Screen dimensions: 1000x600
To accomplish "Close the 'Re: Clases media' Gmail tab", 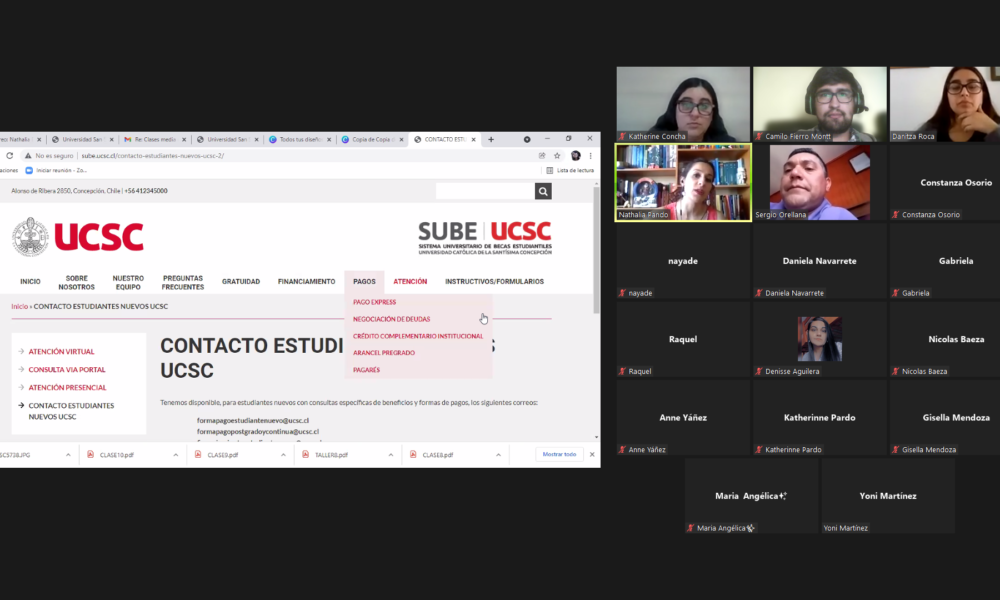I will [x=184, y=139].
